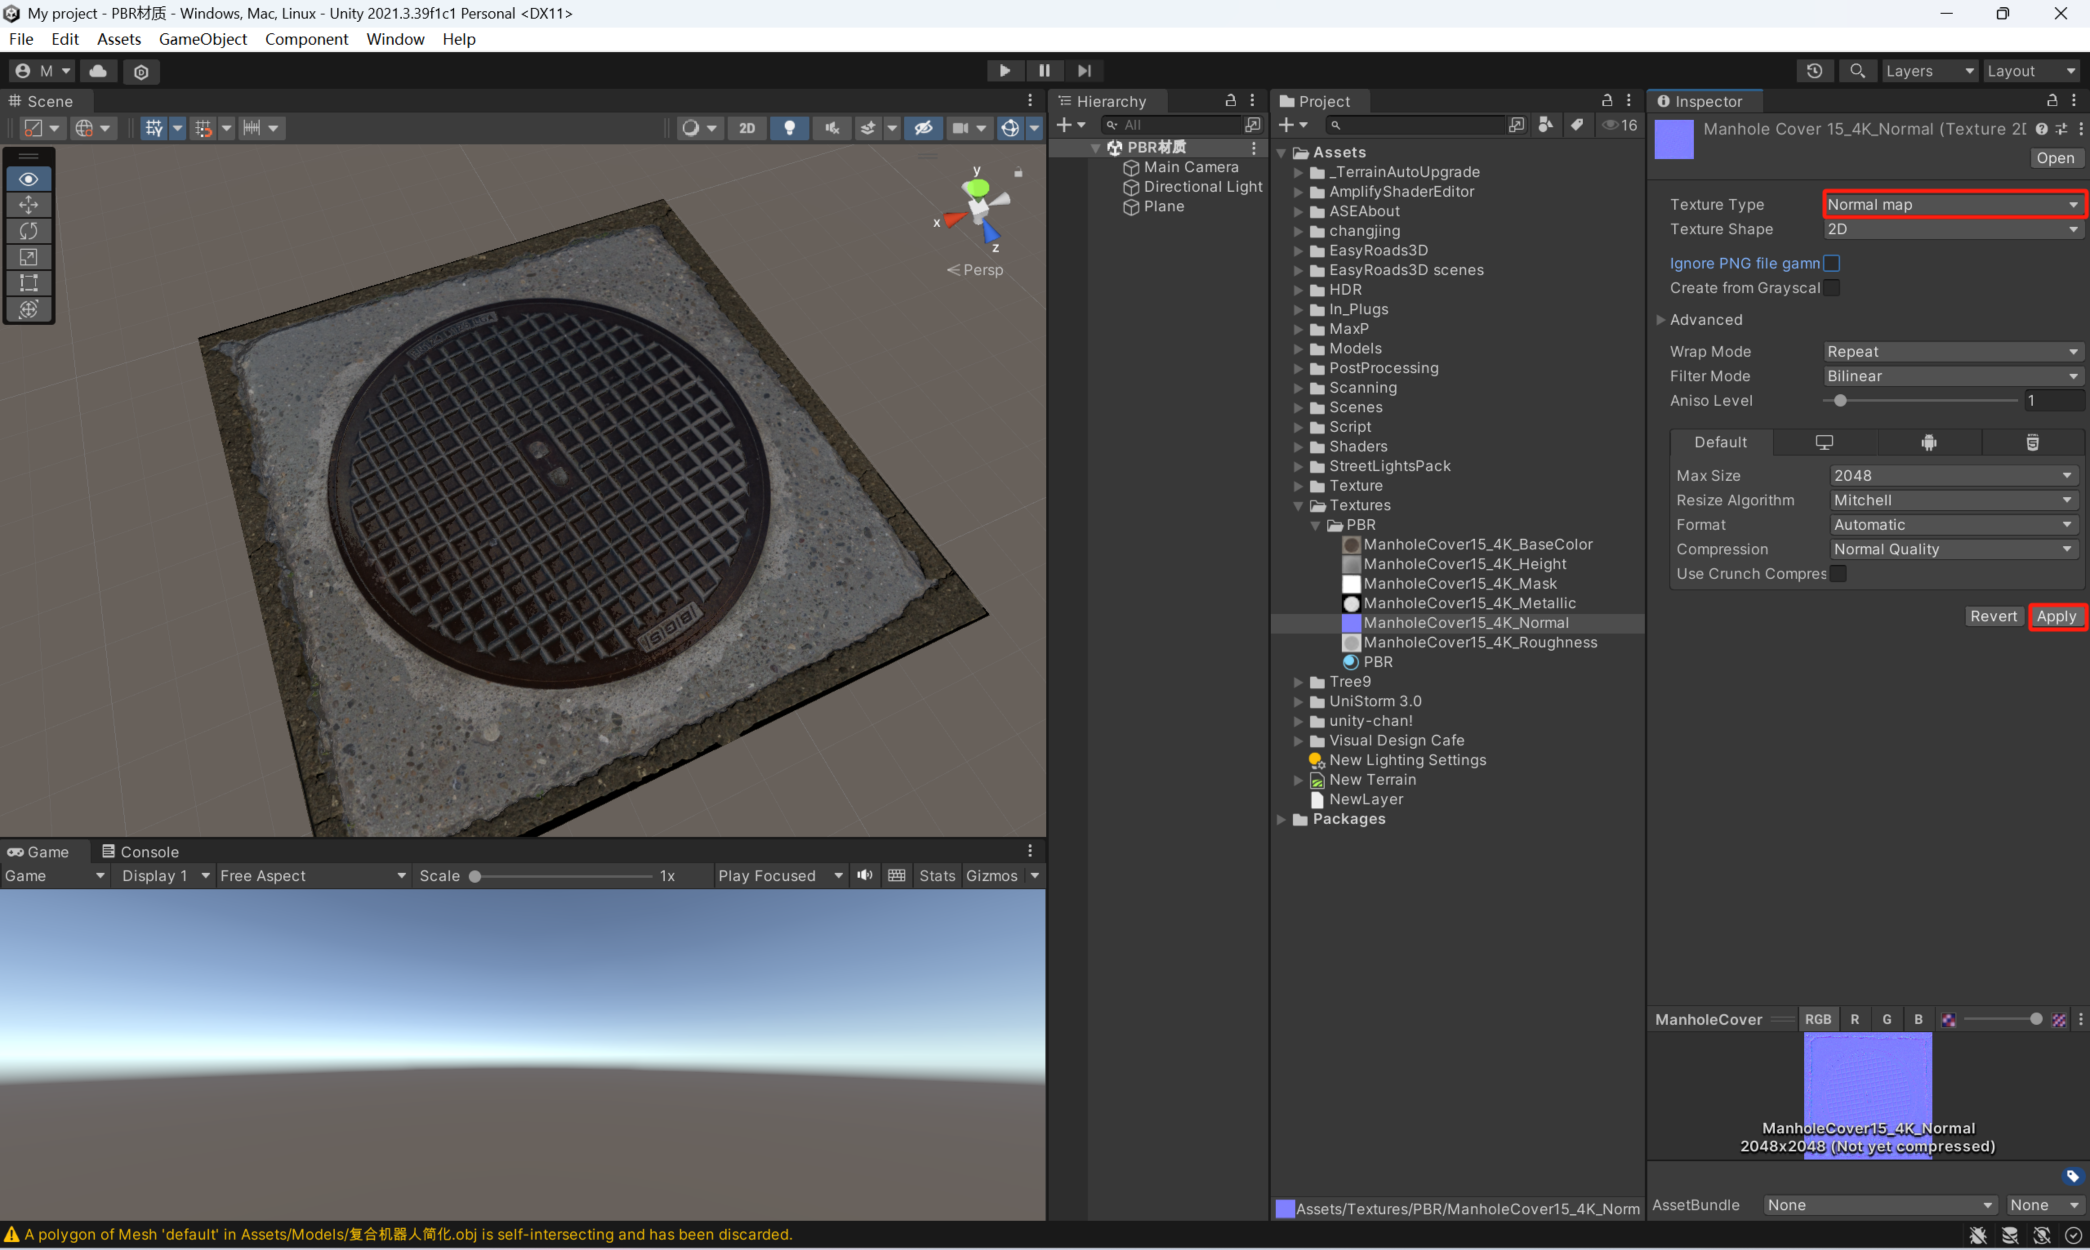Enable Ignore PNG file gamma checkbox
This screenshot has height=1250, width=2090.
pyautogui.click(x=1832, y=263)
